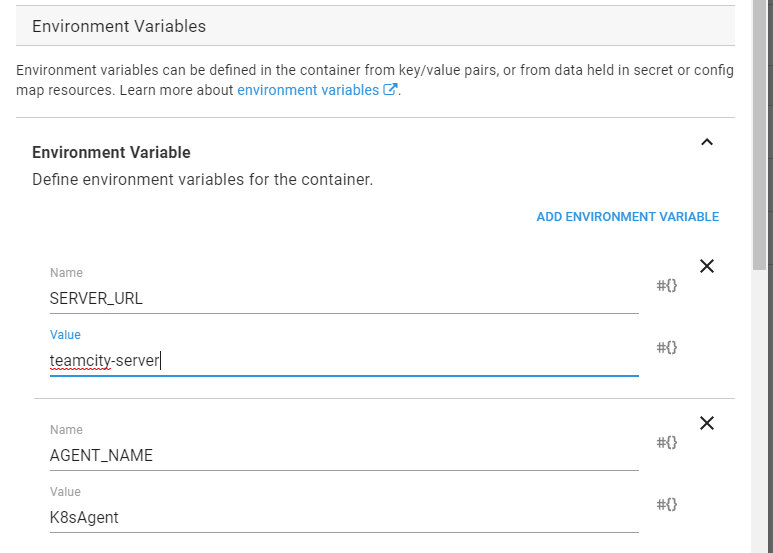Toggle the Environment Variables section header
773x553 pixels.
tap(375, 27)
